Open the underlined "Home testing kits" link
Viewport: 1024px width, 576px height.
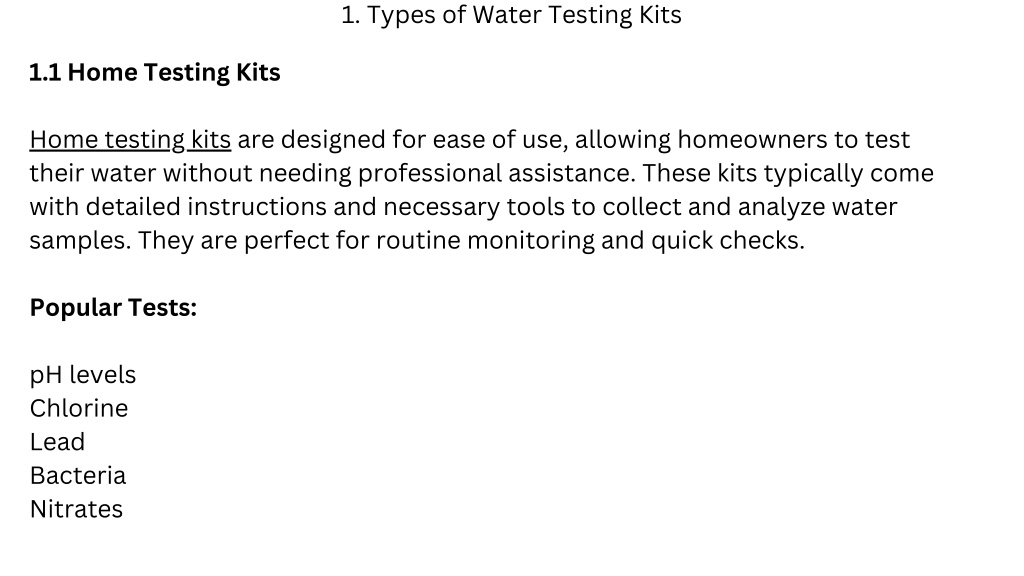130,140
